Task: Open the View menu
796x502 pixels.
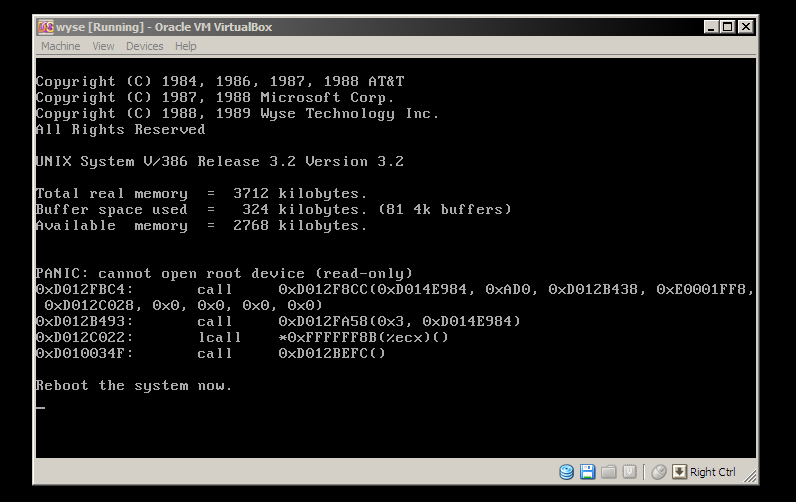Action: [103, 46]
